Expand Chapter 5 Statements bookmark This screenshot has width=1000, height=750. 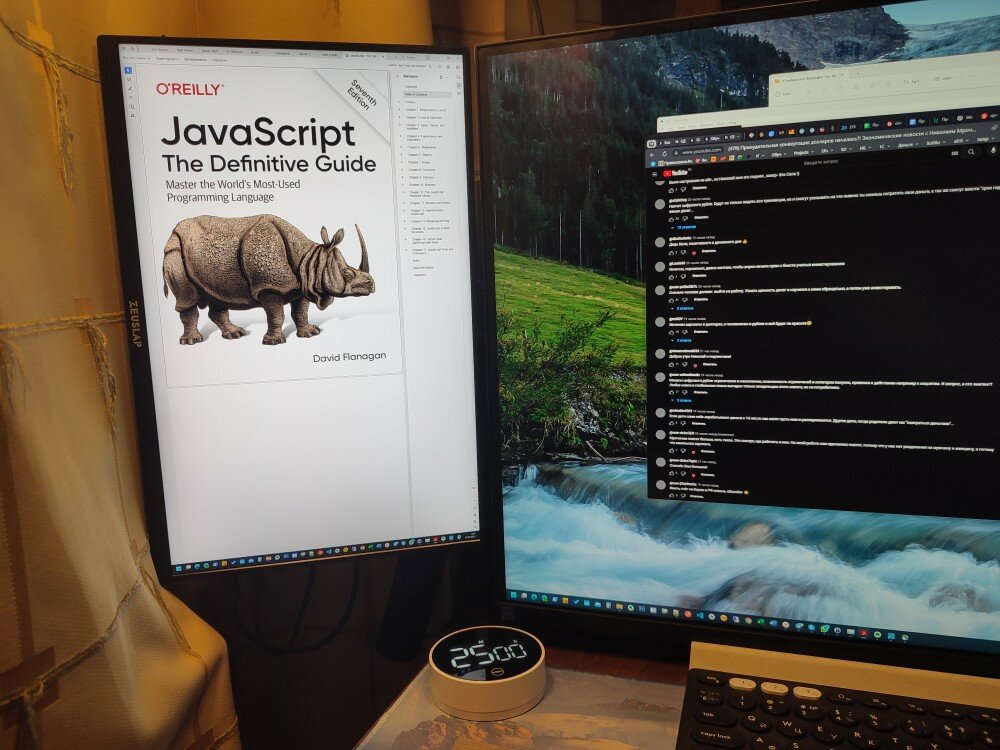pyautogui.click(x=402, y=147)
